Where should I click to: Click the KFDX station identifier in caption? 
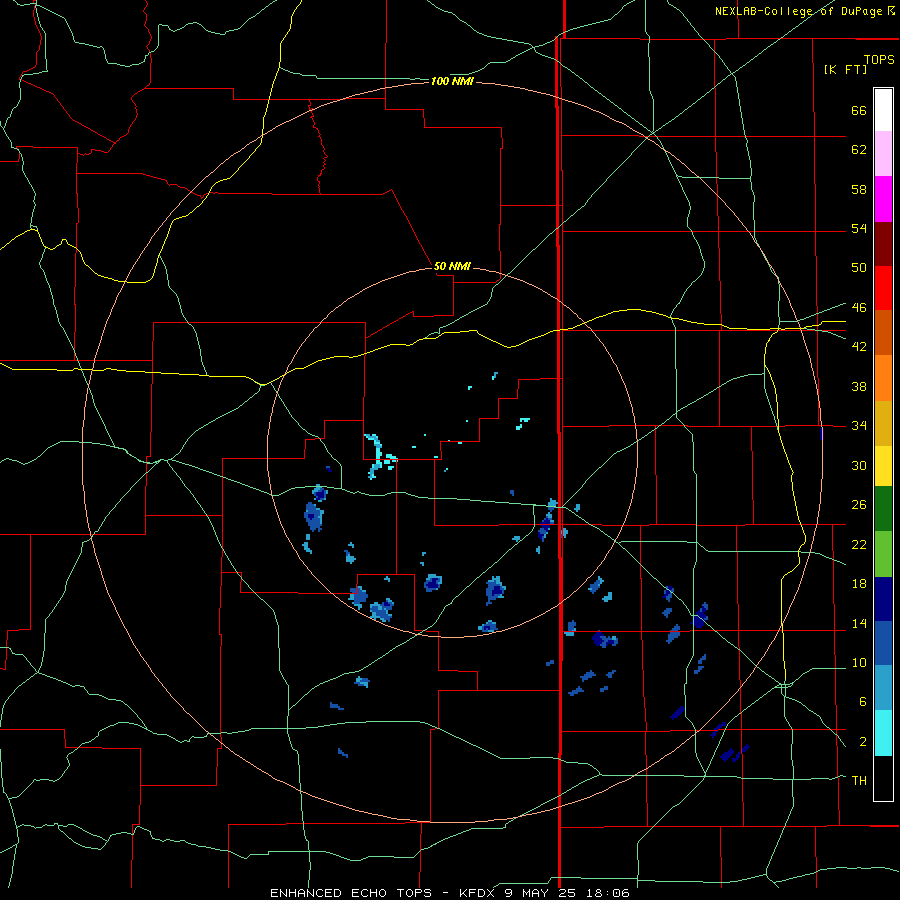478,893
